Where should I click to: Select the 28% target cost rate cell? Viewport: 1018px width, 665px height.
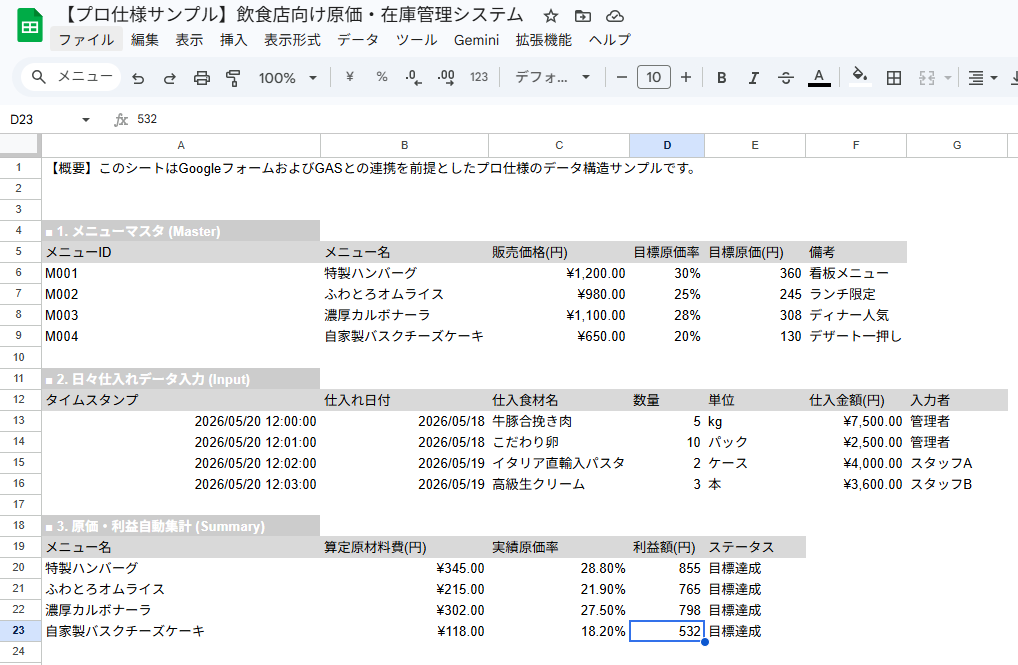(x=667, y=315)
